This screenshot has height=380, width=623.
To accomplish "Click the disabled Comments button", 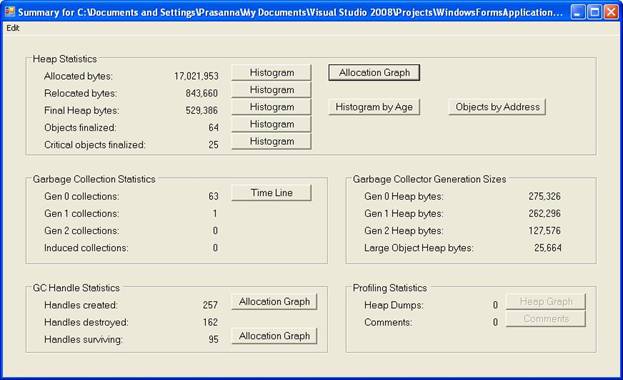I will coord(546,319).
